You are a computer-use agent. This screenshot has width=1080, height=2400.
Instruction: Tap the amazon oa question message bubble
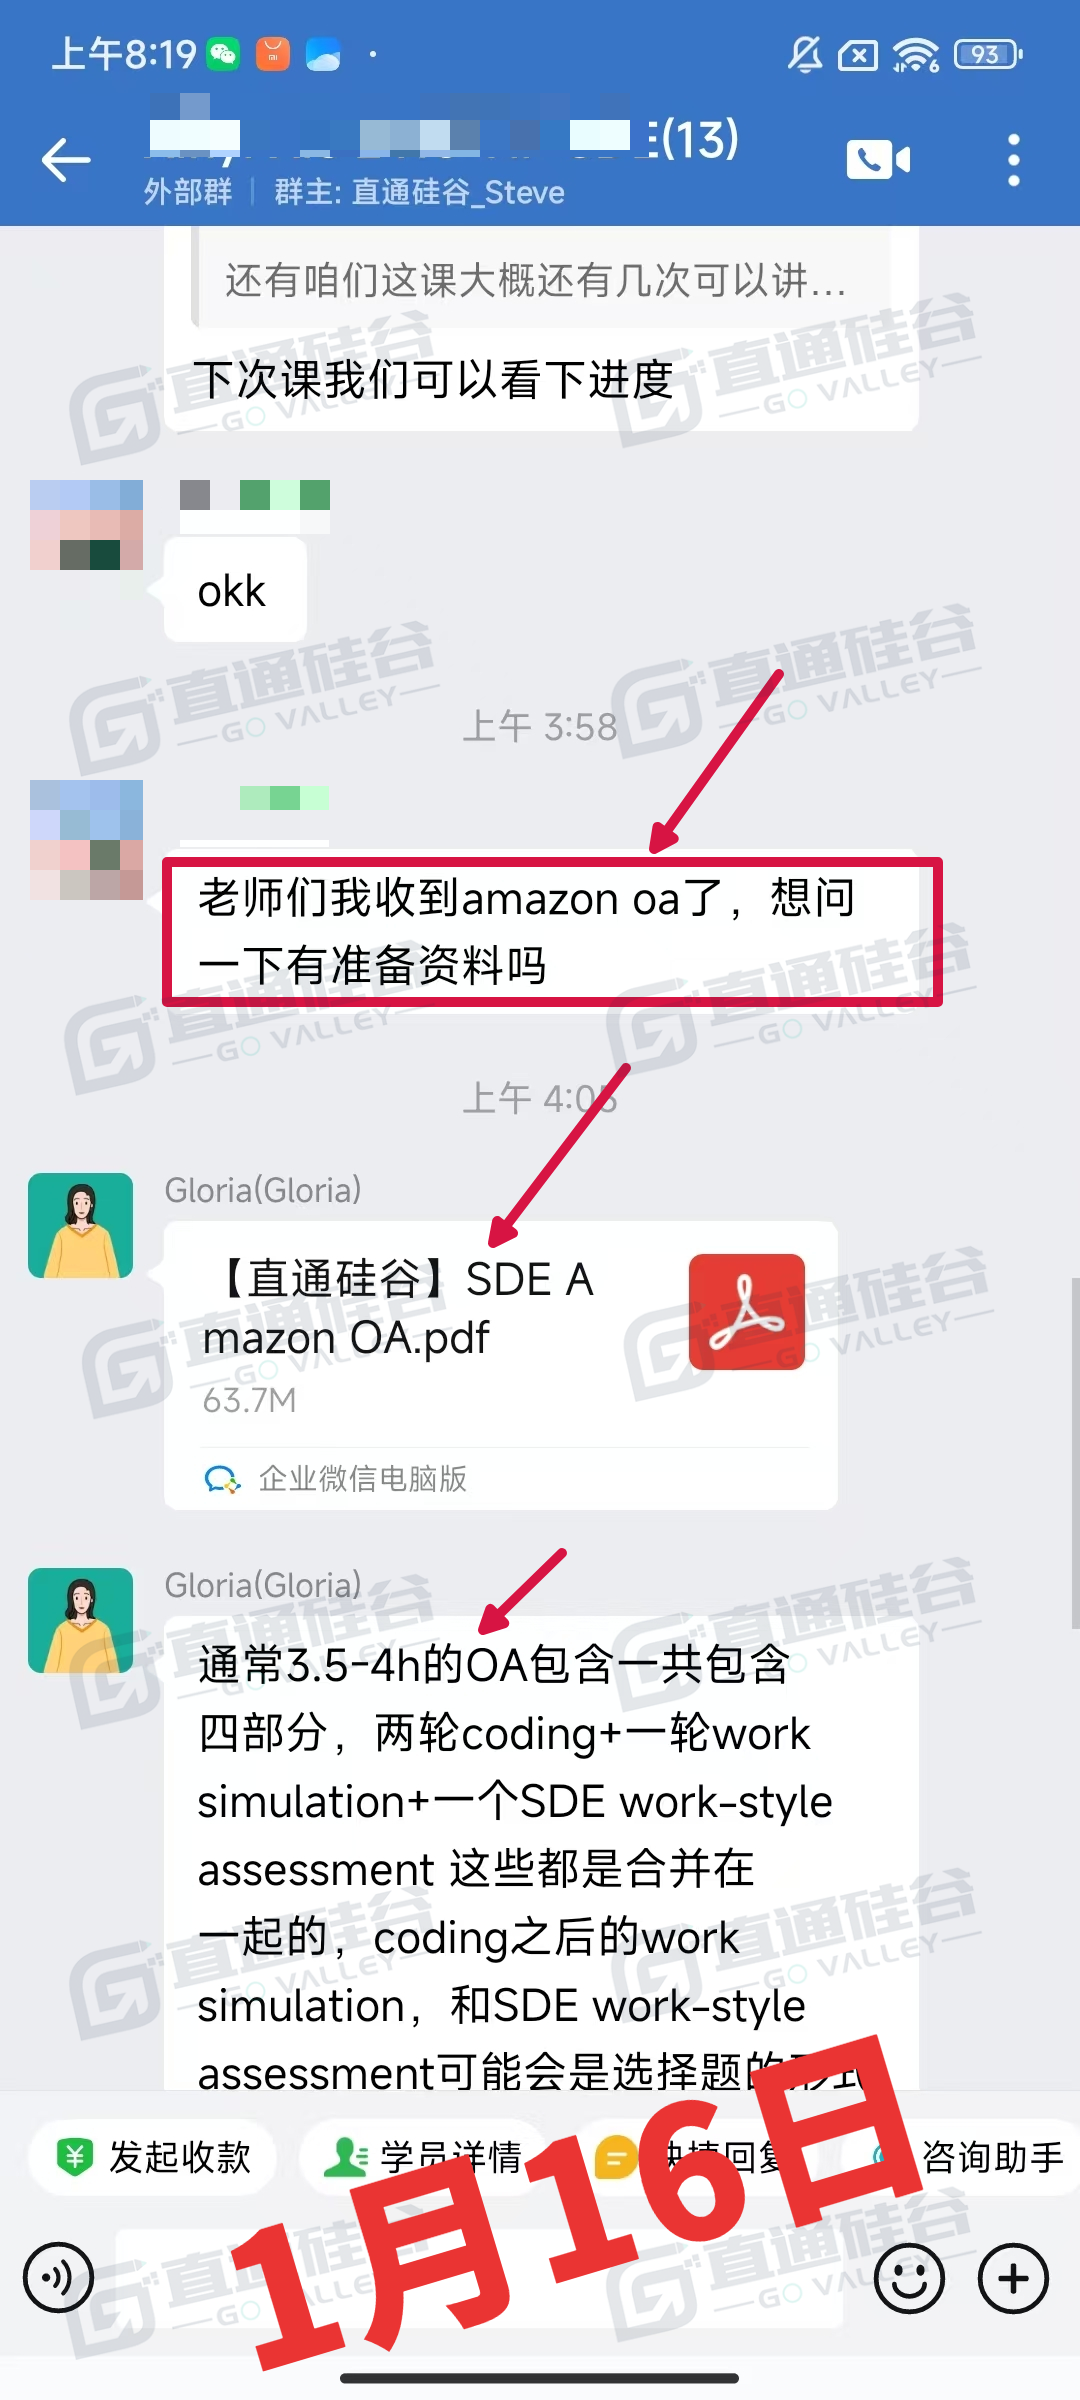pyautogui.click(x=552, y=932)
